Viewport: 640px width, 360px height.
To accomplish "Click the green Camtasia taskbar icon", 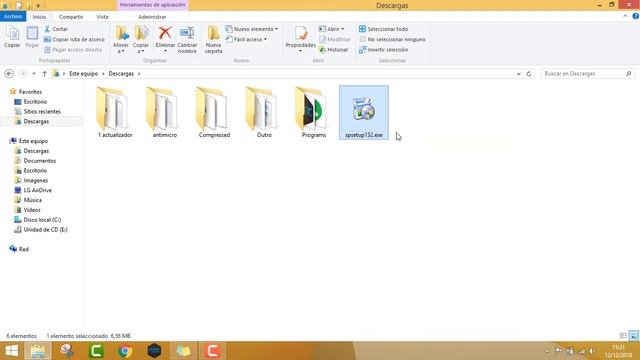I will pyautogui.click(x=96, y=351).
